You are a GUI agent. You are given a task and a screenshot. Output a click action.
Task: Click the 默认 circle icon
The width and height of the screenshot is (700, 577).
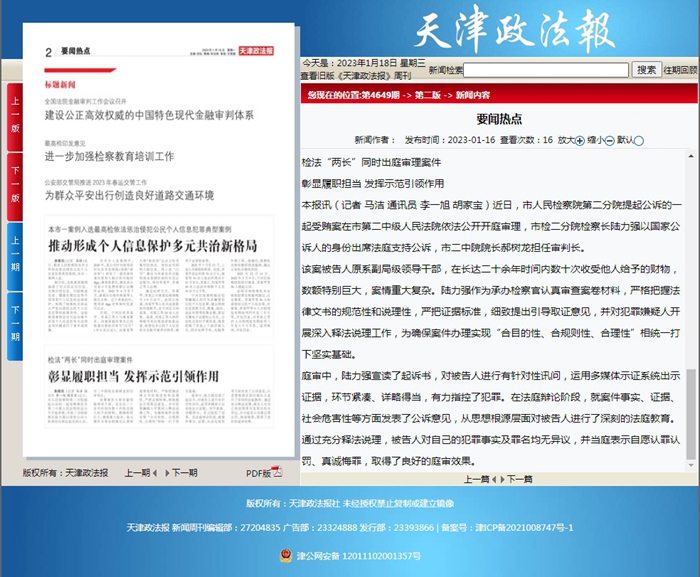pyautogui.click(x=639, y=141)
